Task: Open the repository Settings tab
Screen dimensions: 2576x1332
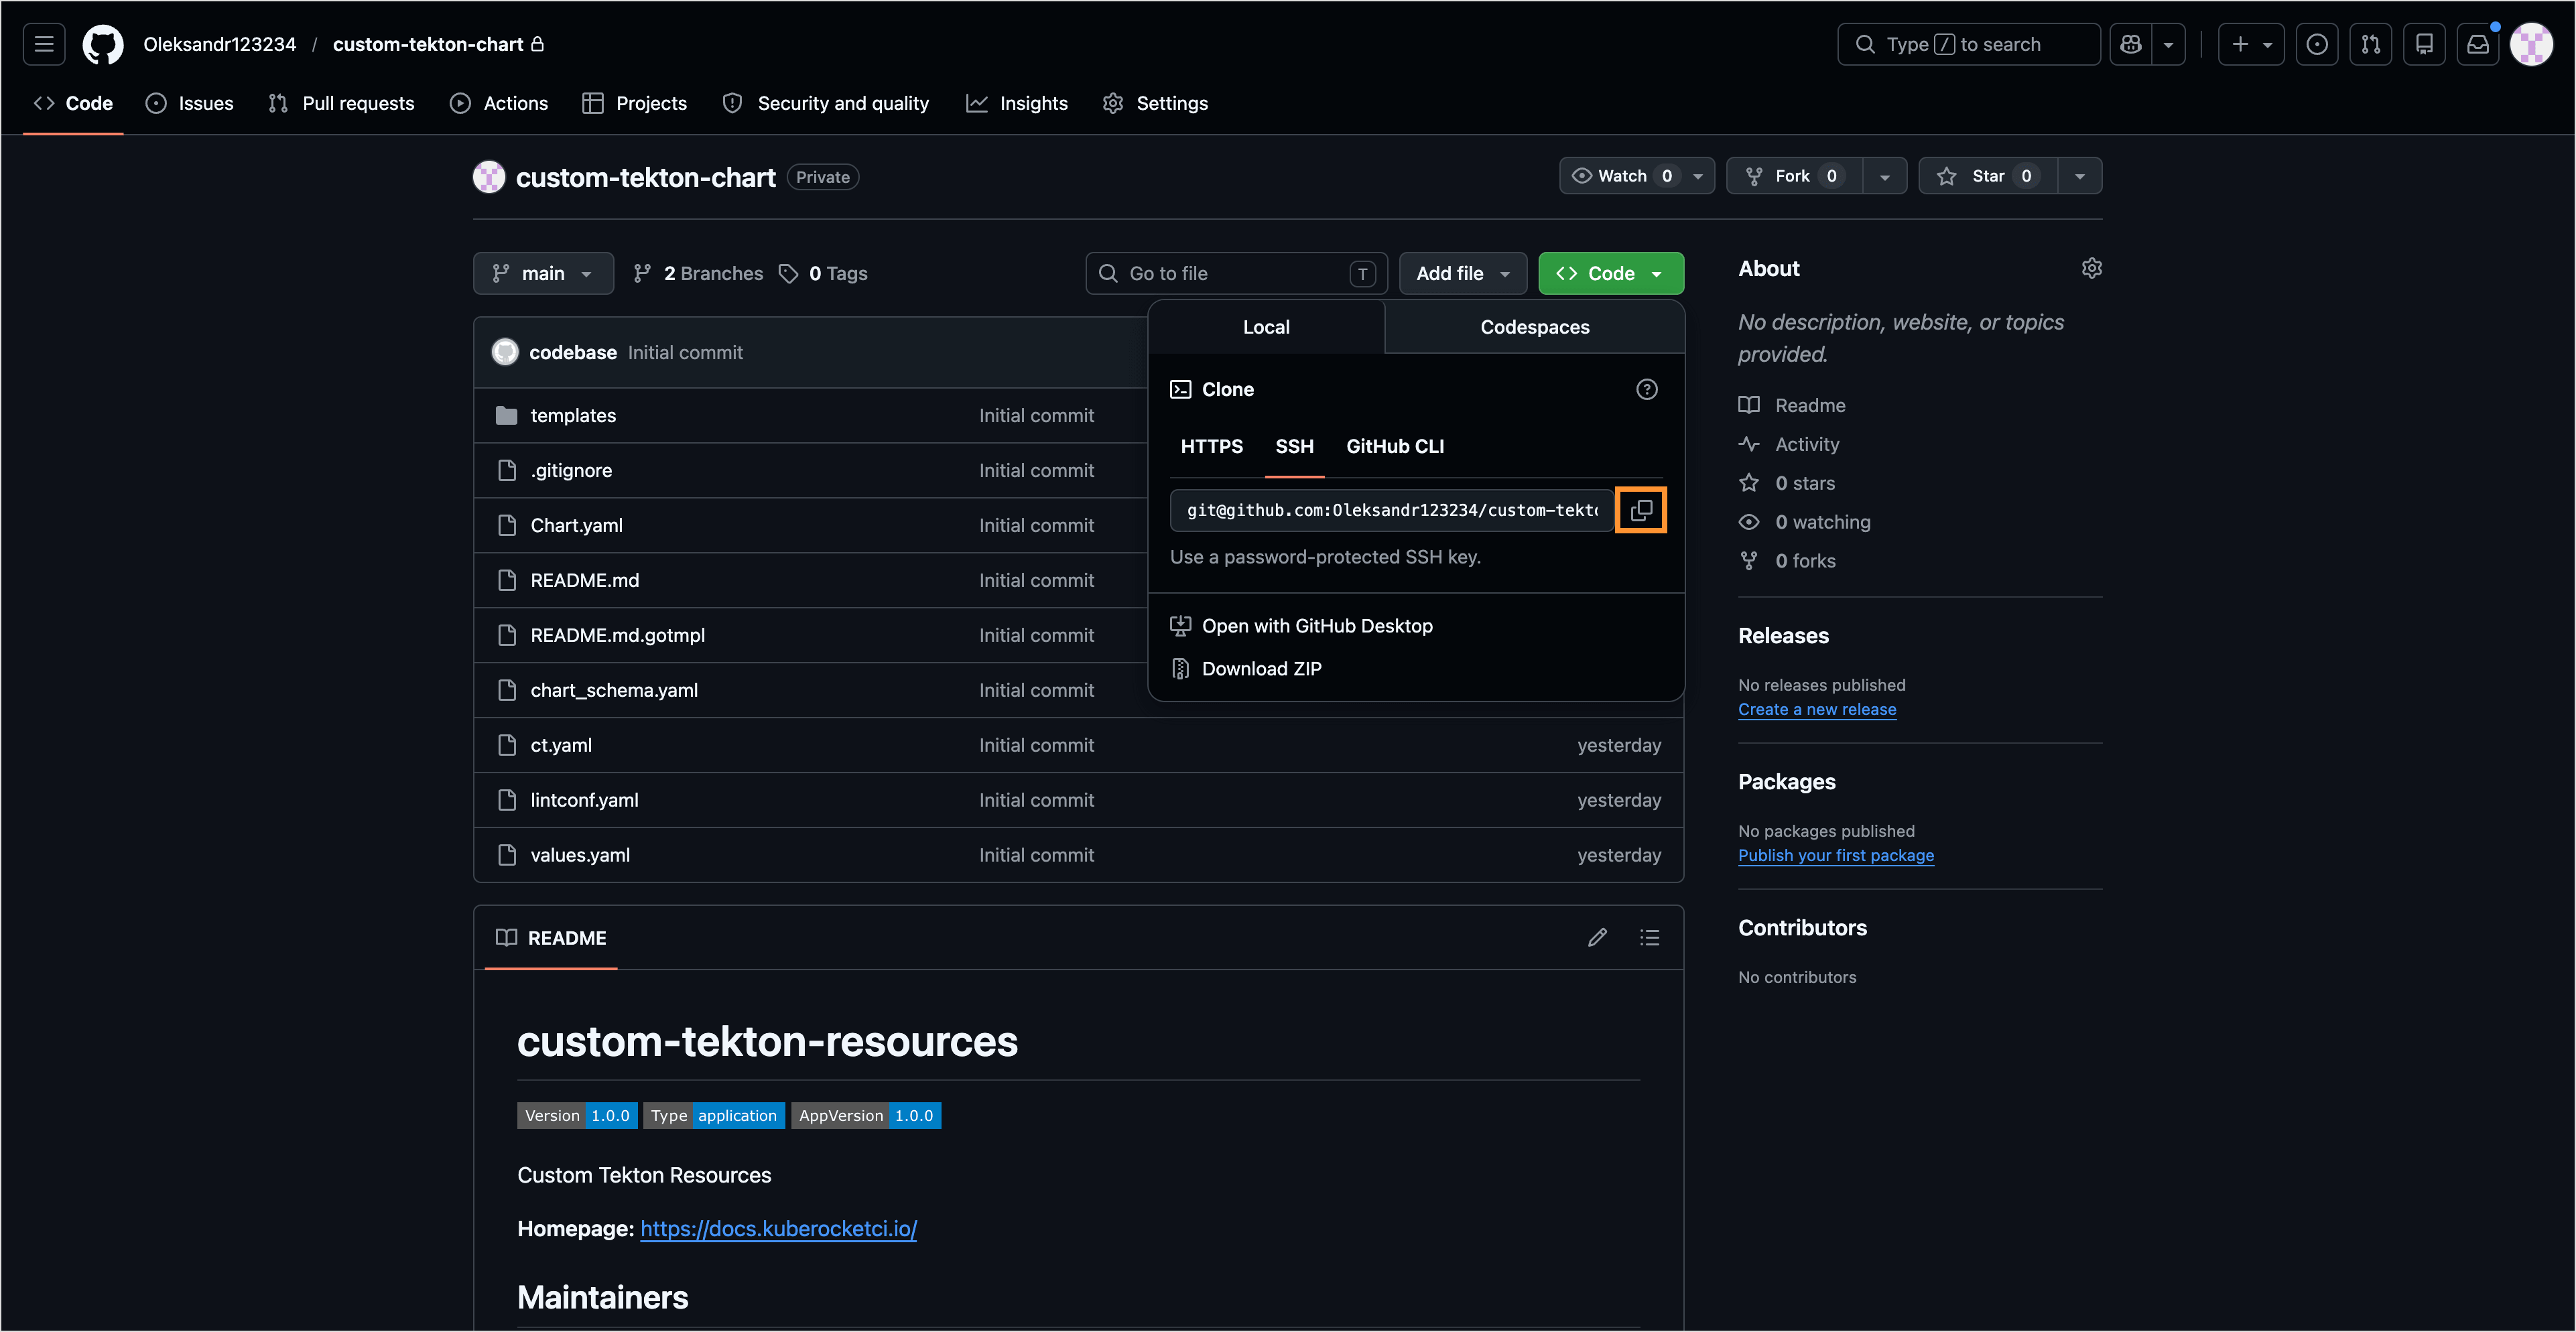Action: [x=1155, y=103]
